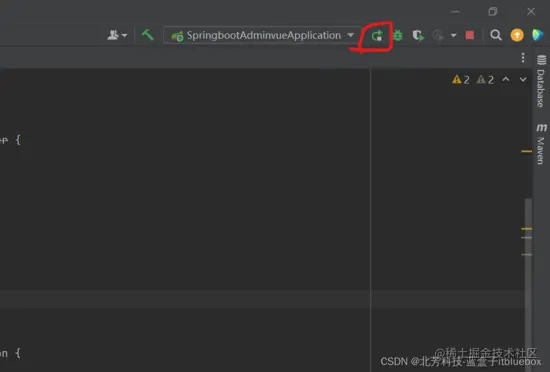
Task: Go to next highlighted problem arrow
Action: point(523,80)
